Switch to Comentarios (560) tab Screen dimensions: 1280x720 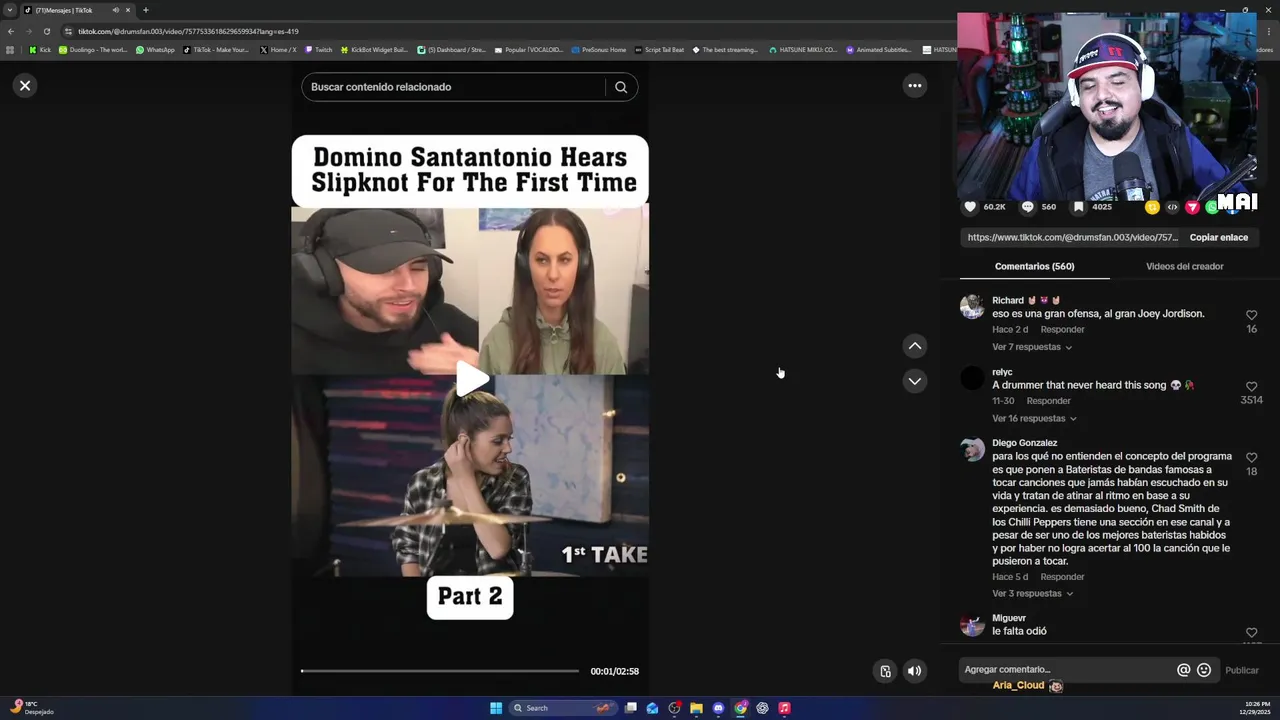coord(1034,267)
